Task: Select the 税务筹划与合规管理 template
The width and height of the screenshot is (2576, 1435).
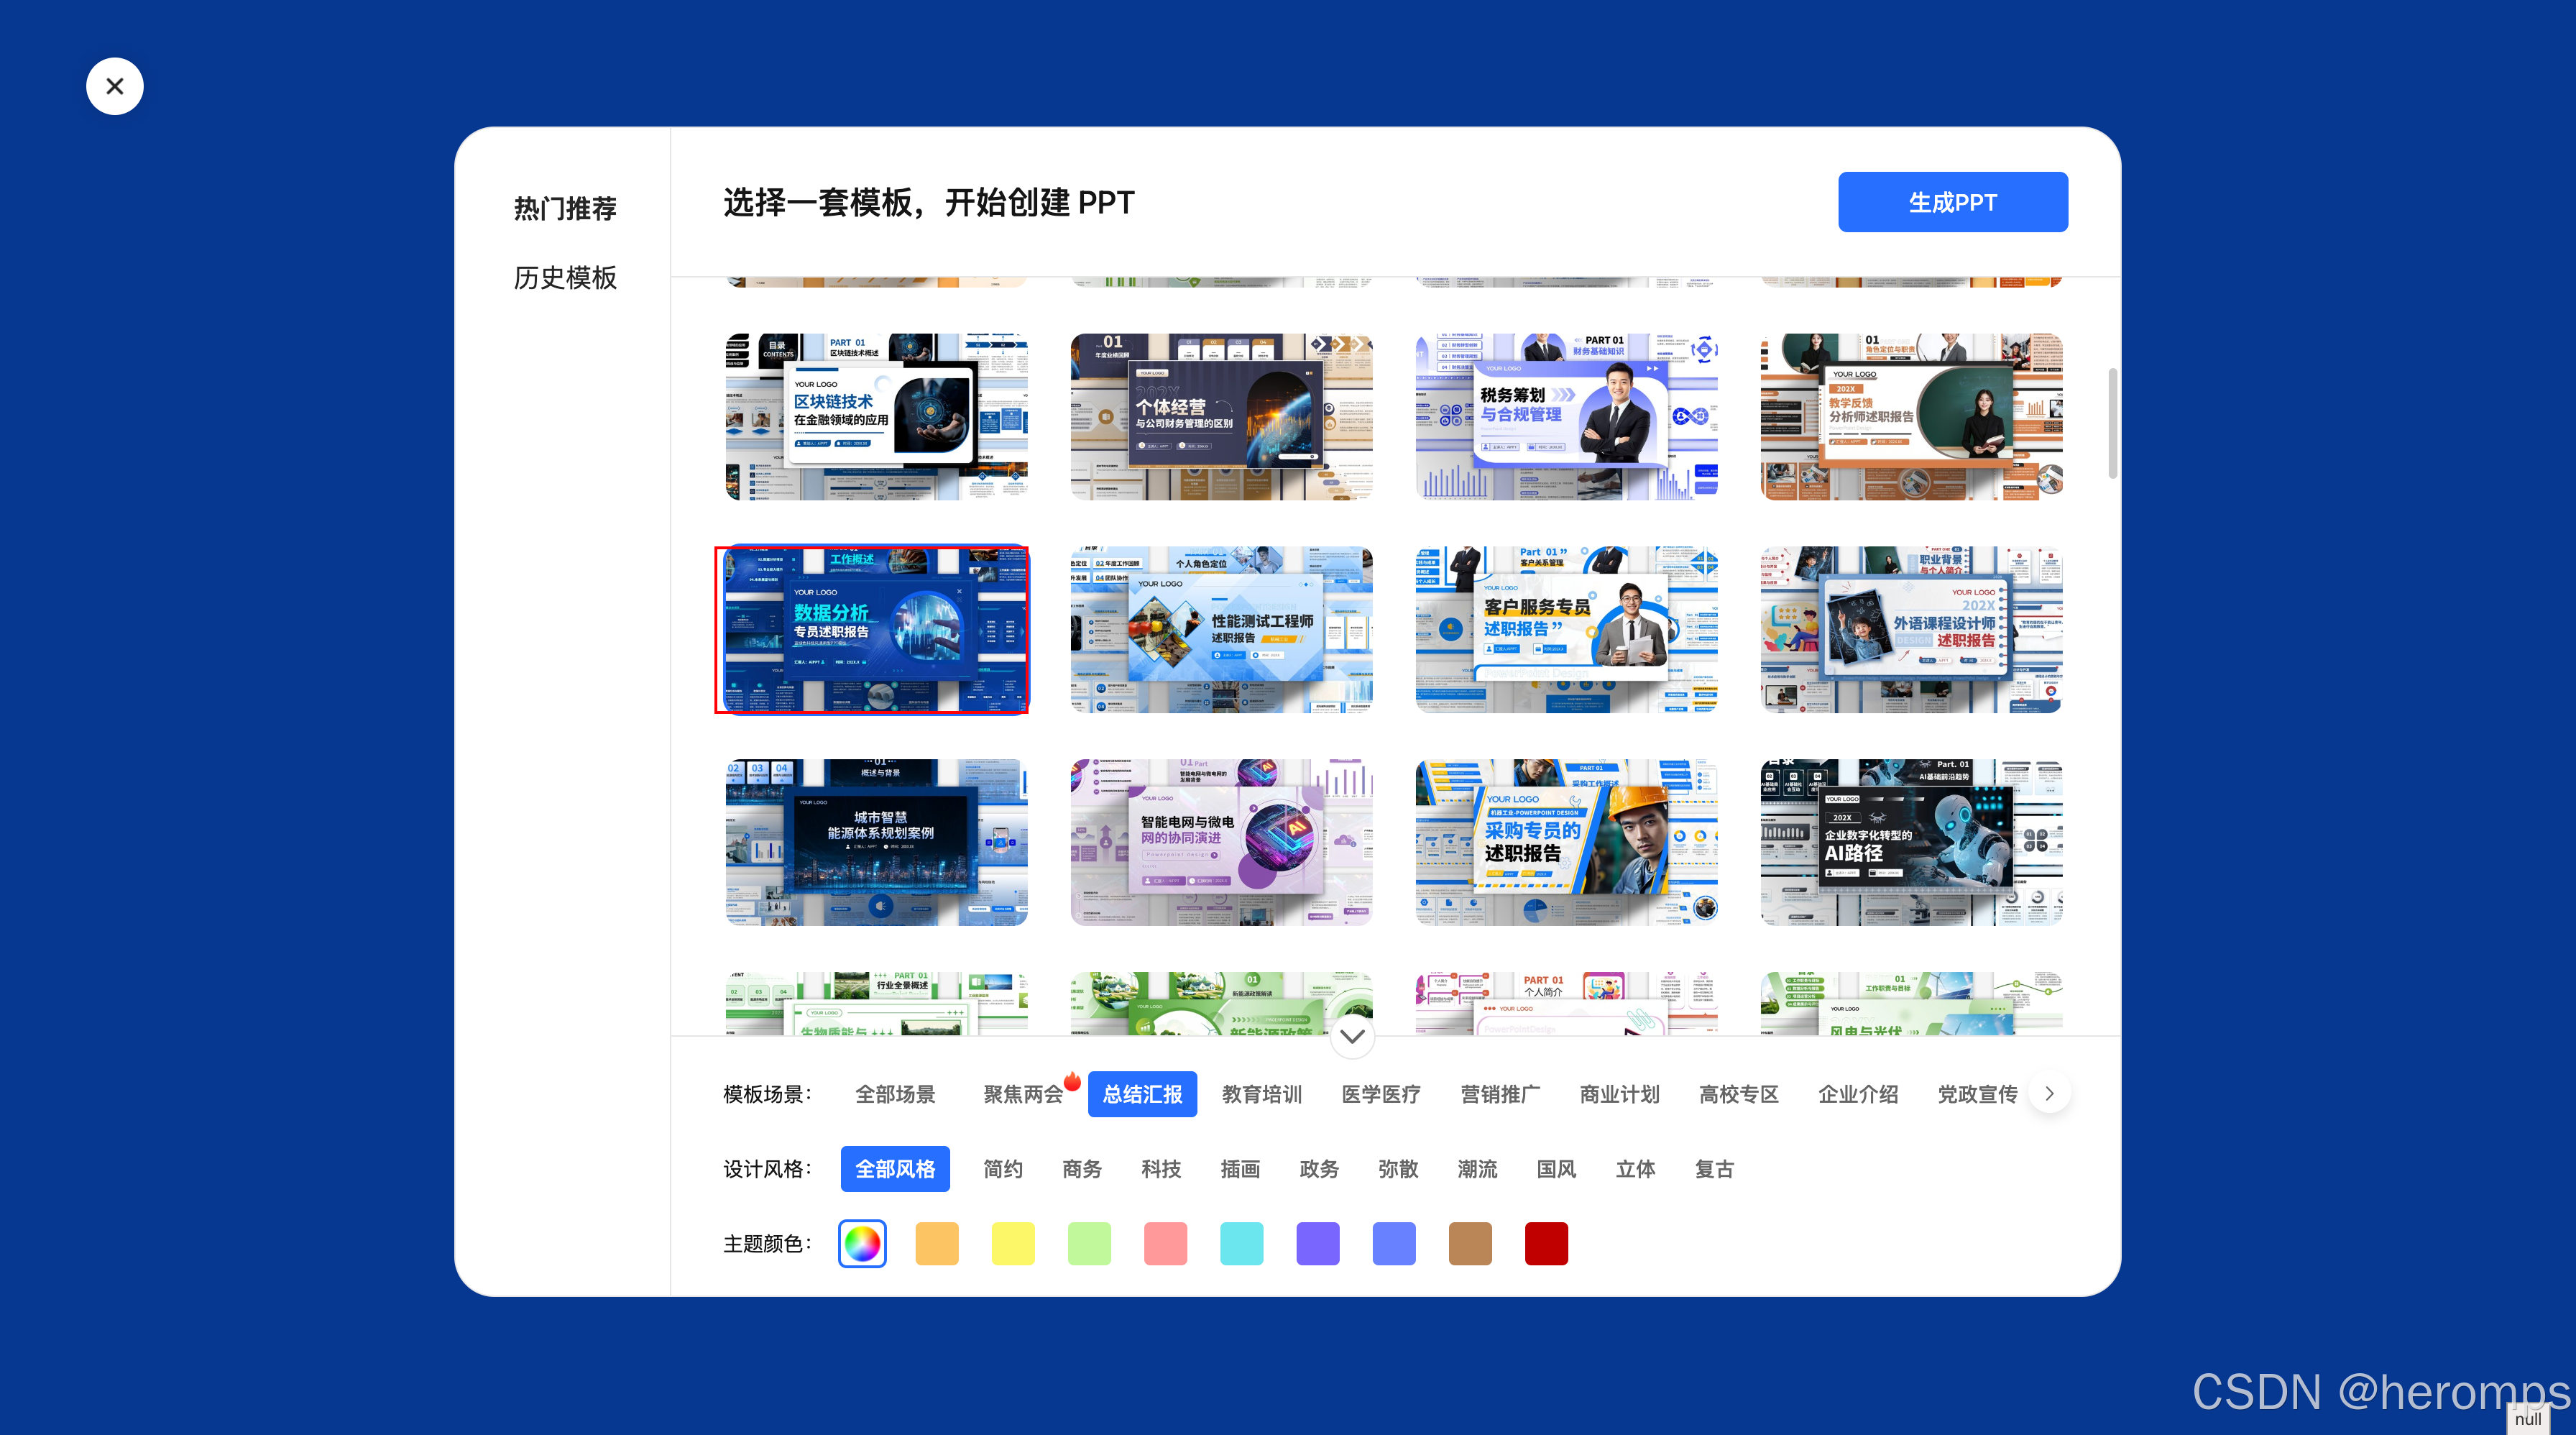Action: (x=1566, y=417)
